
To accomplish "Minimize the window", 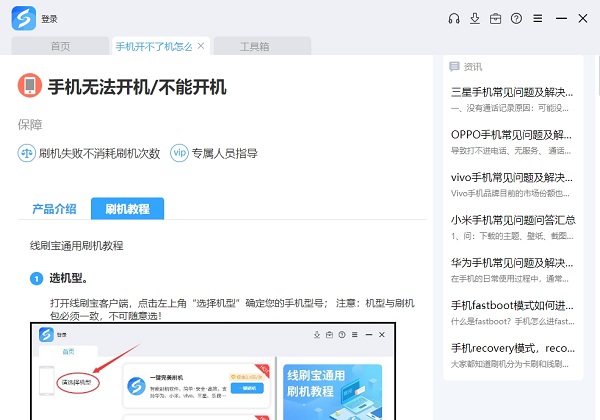I will click(x=561, y=18).
